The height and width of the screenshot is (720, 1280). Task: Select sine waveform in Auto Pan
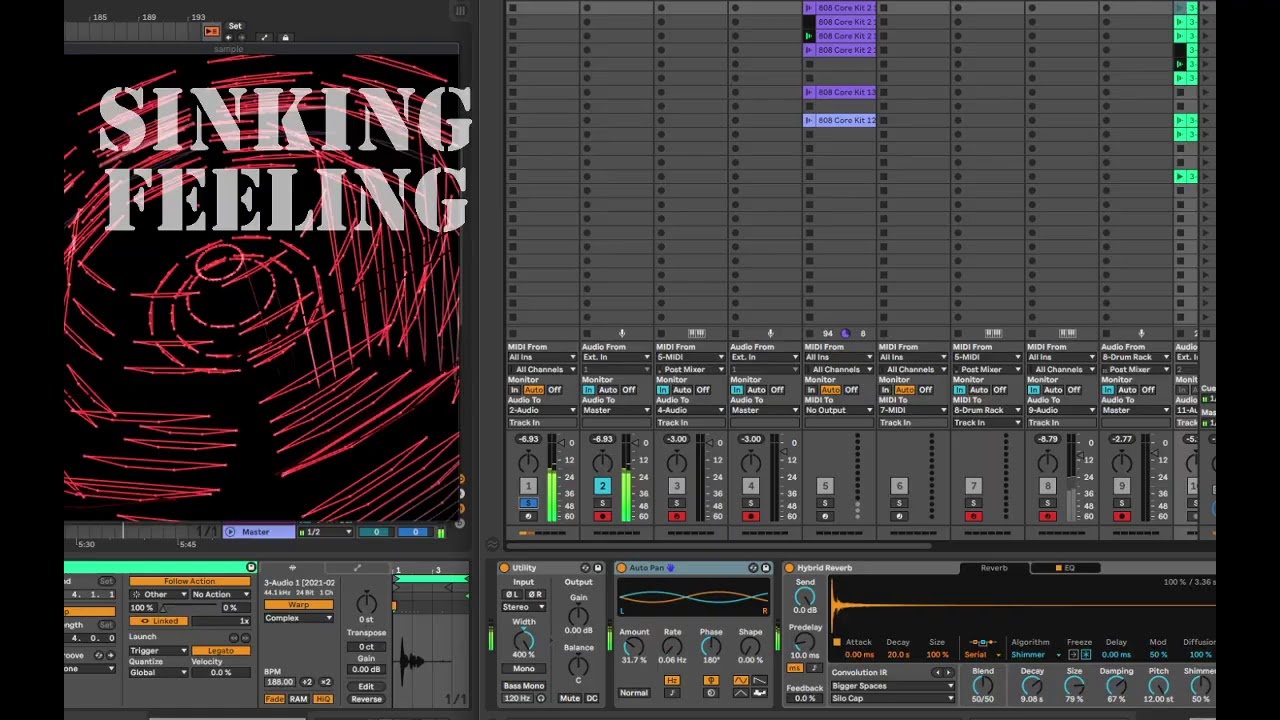pos(741,681)
